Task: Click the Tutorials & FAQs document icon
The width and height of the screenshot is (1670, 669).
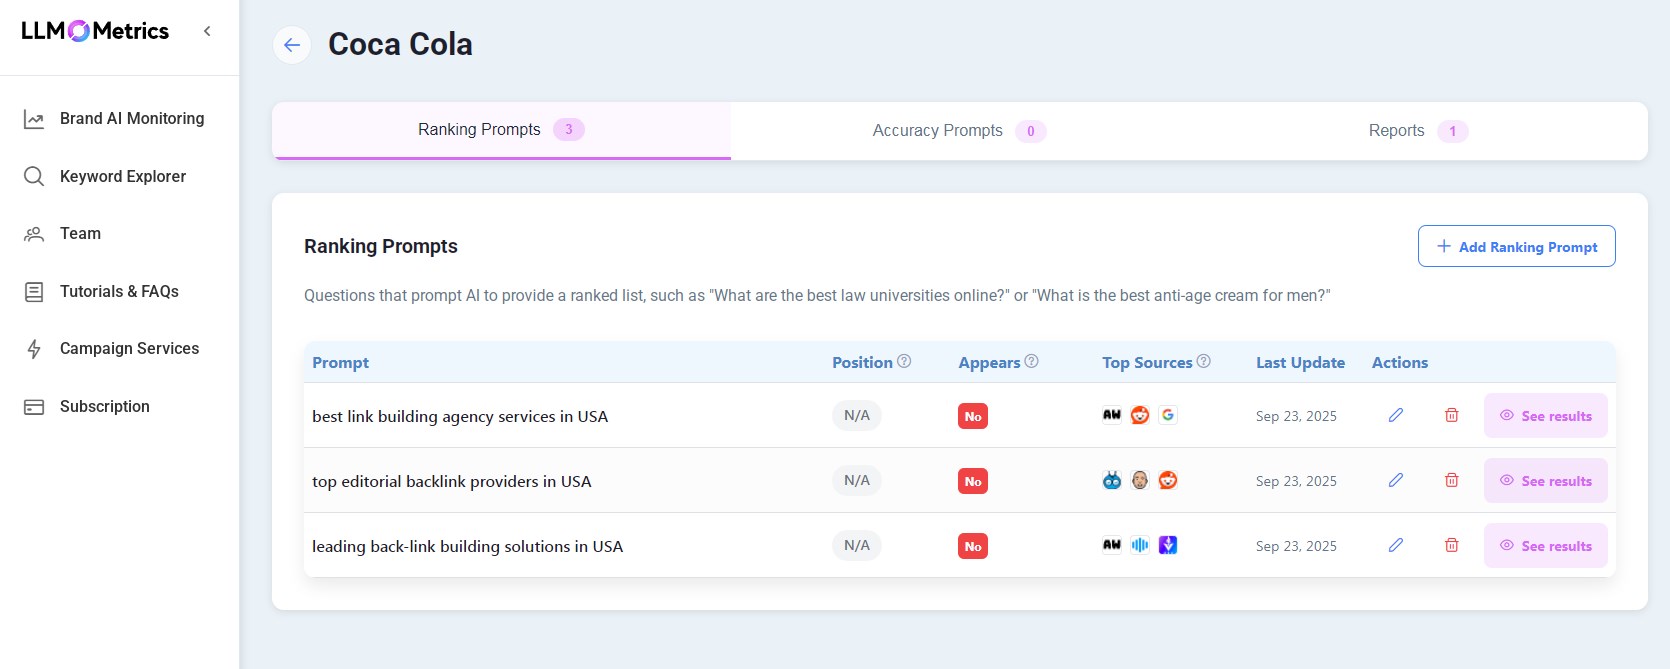Action: click(34, 292)
